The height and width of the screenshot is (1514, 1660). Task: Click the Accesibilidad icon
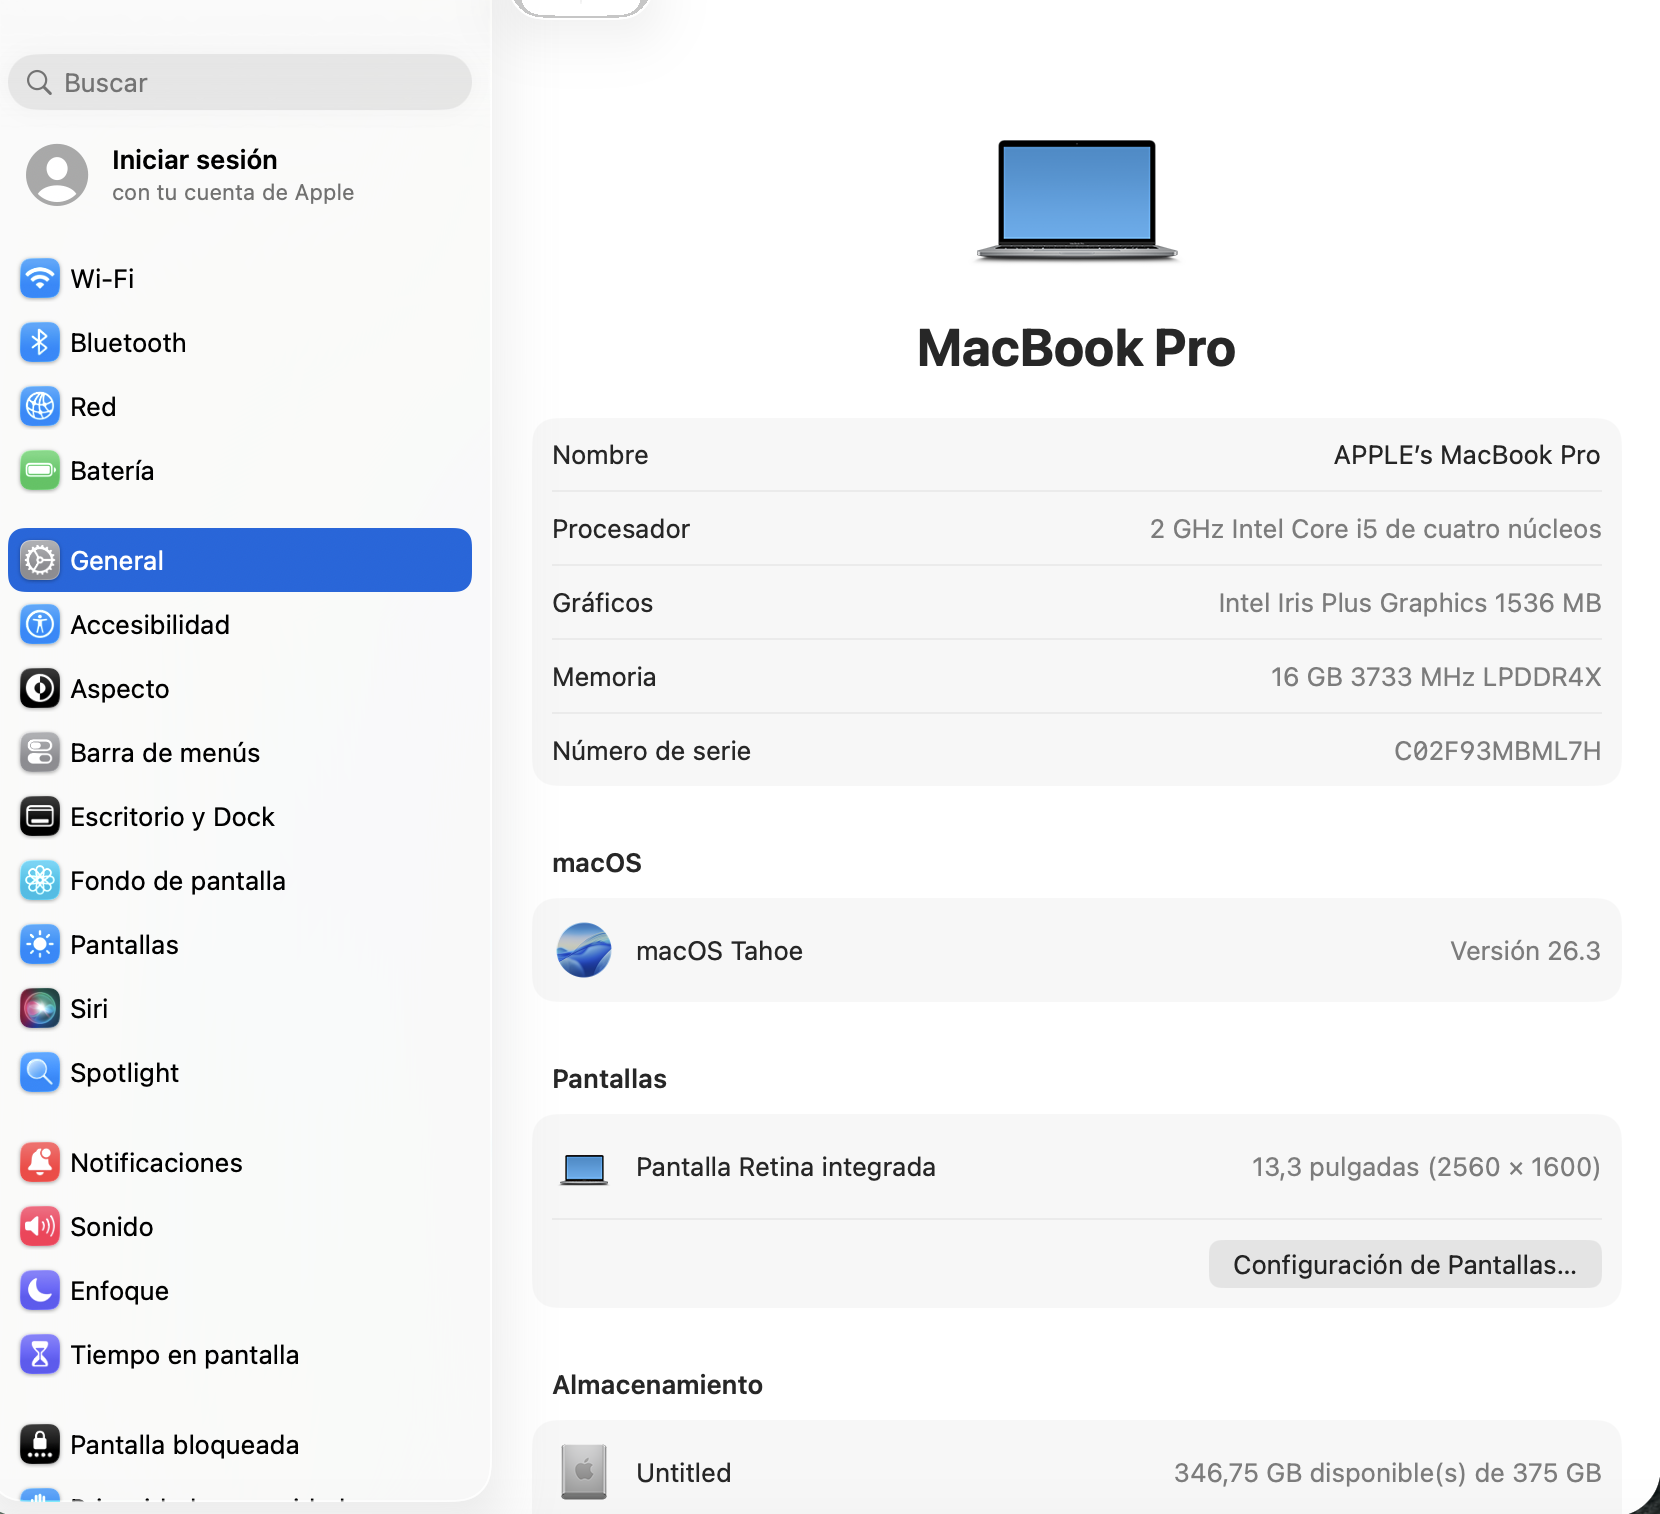click(x=40, y=625)
